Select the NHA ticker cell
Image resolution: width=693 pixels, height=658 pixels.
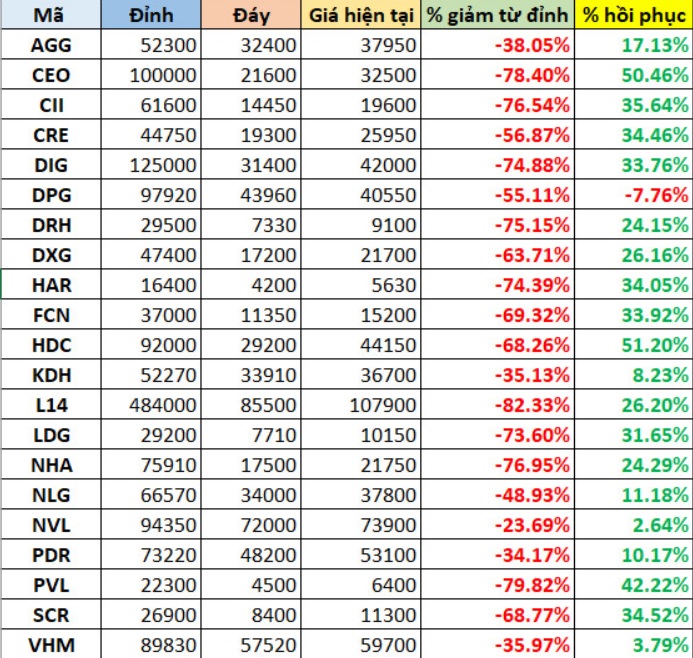coord(51,465)
